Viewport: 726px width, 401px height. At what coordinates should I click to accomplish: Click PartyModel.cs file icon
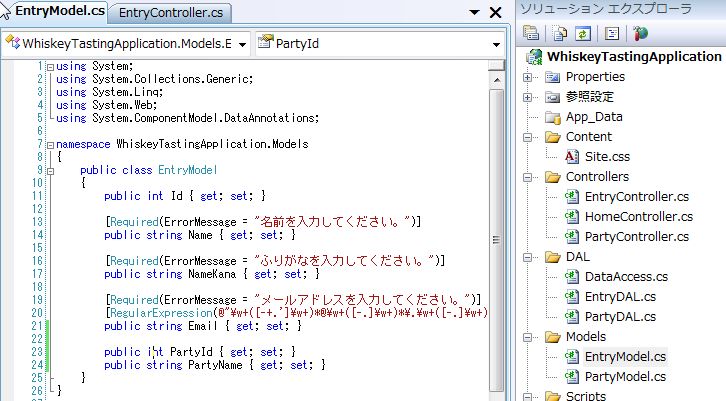[x=572, y=377]
